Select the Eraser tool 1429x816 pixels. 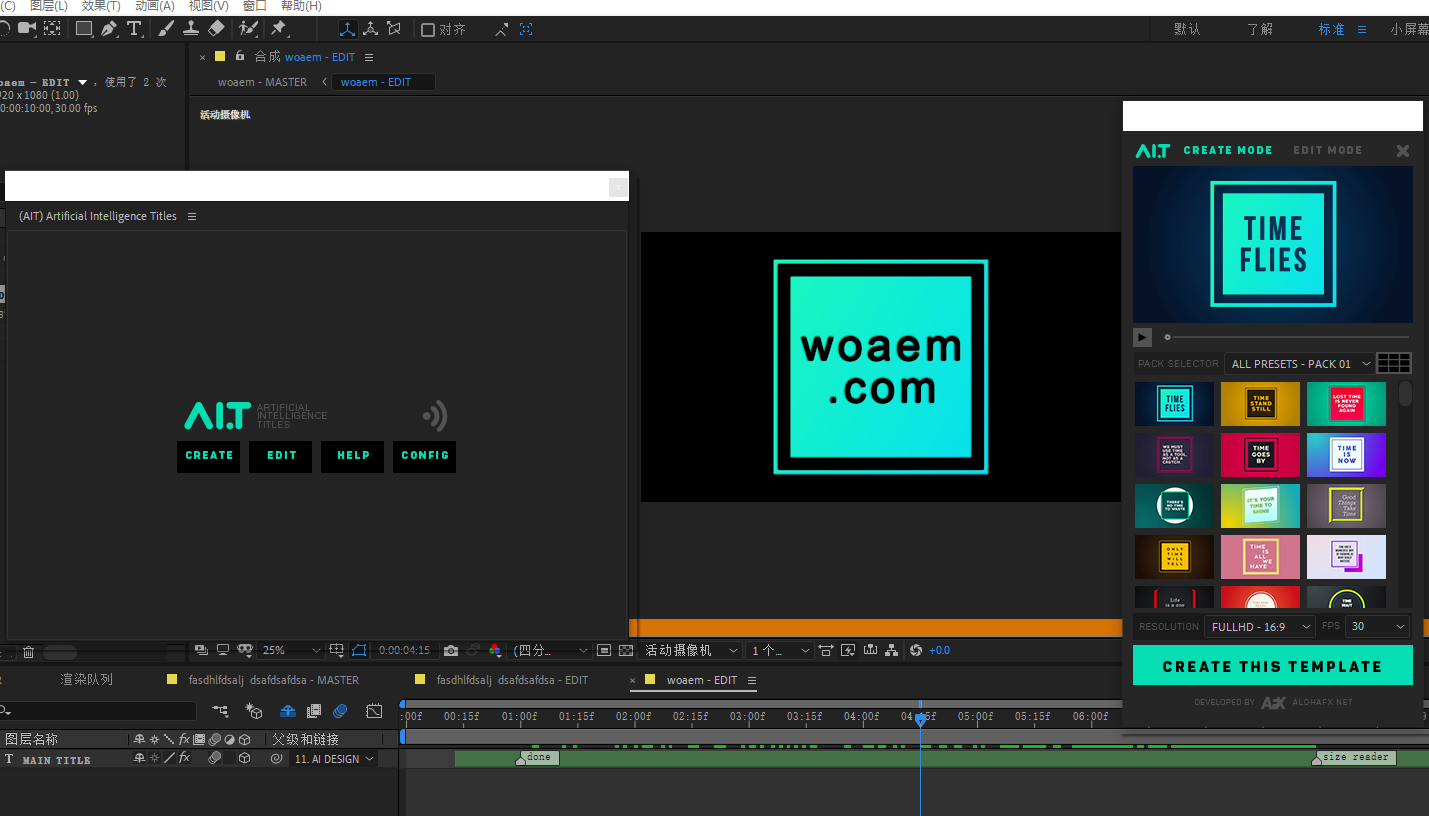(x=216, y=29)
